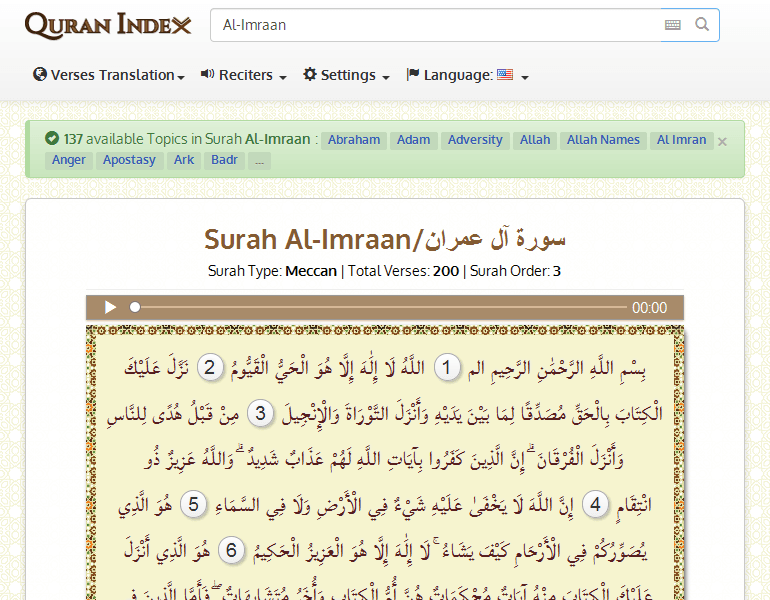Click the Quran Index logo

point(108,25)
